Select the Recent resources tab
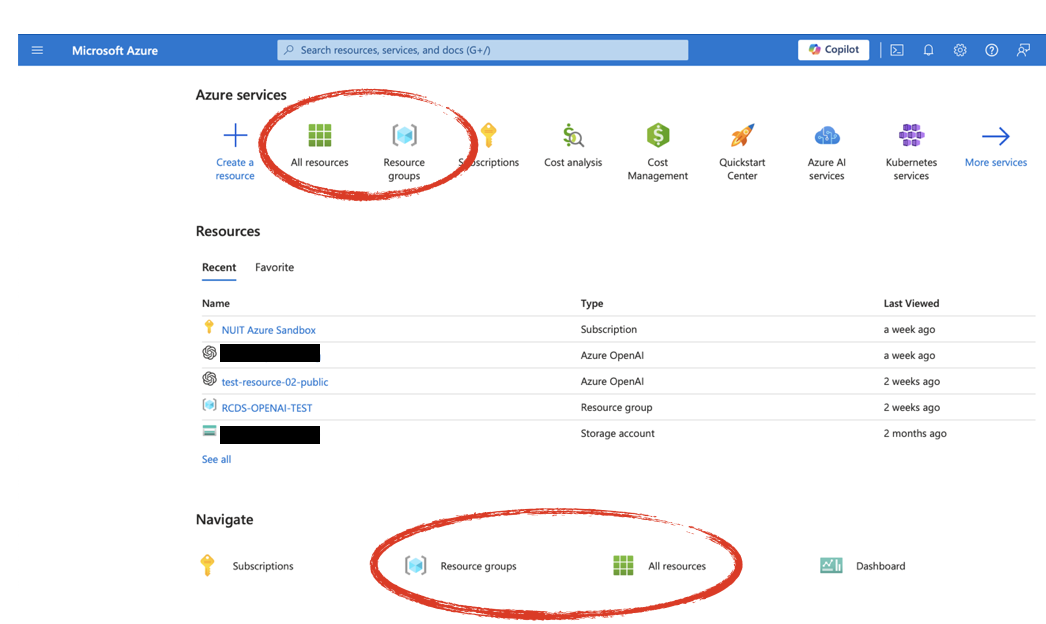The width and height of the screenshot is (1046, 624). [219, 267]
